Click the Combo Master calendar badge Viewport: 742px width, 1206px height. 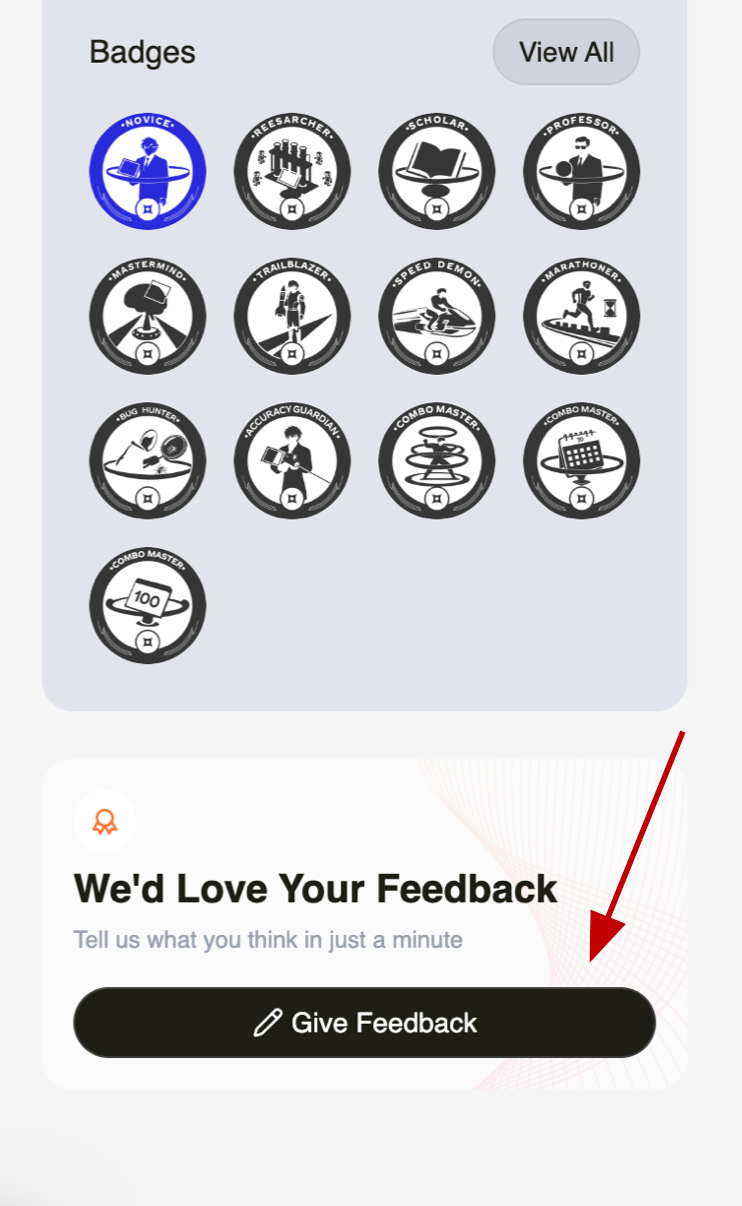(582, 461)
